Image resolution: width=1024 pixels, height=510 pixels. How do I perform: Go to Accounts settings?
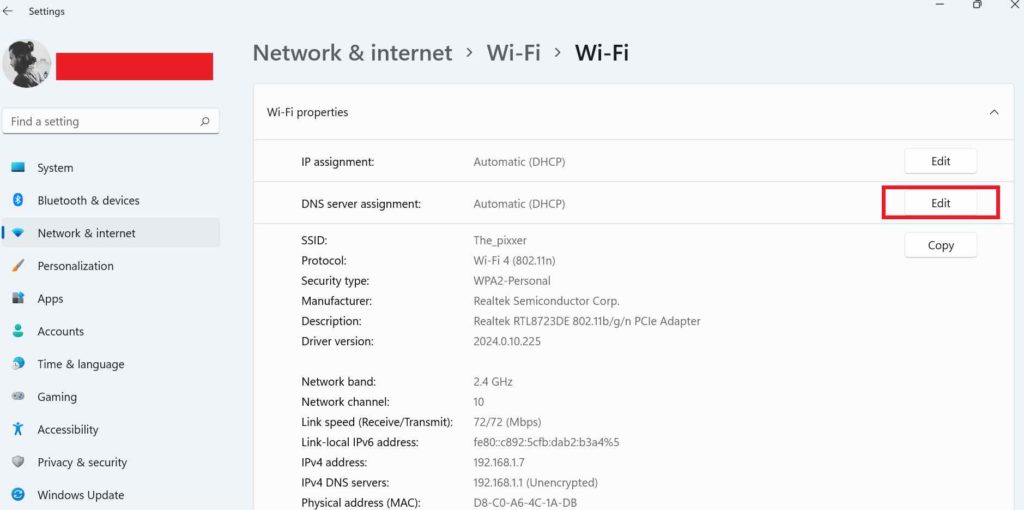coord(61,331)
